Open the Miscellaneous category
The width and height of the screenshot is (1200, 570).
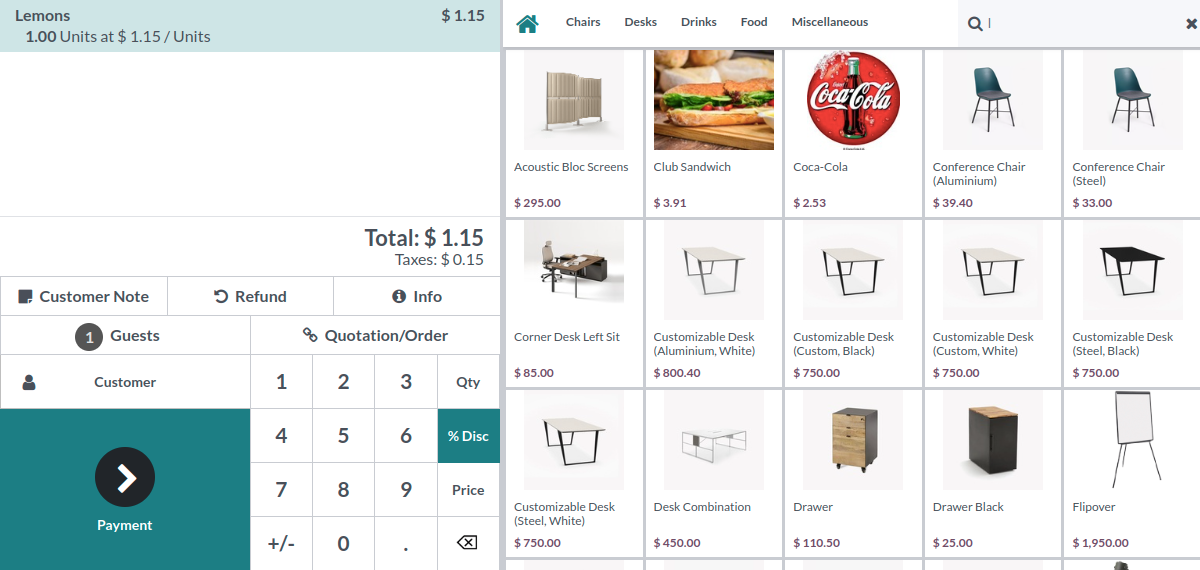pos(830,22)
